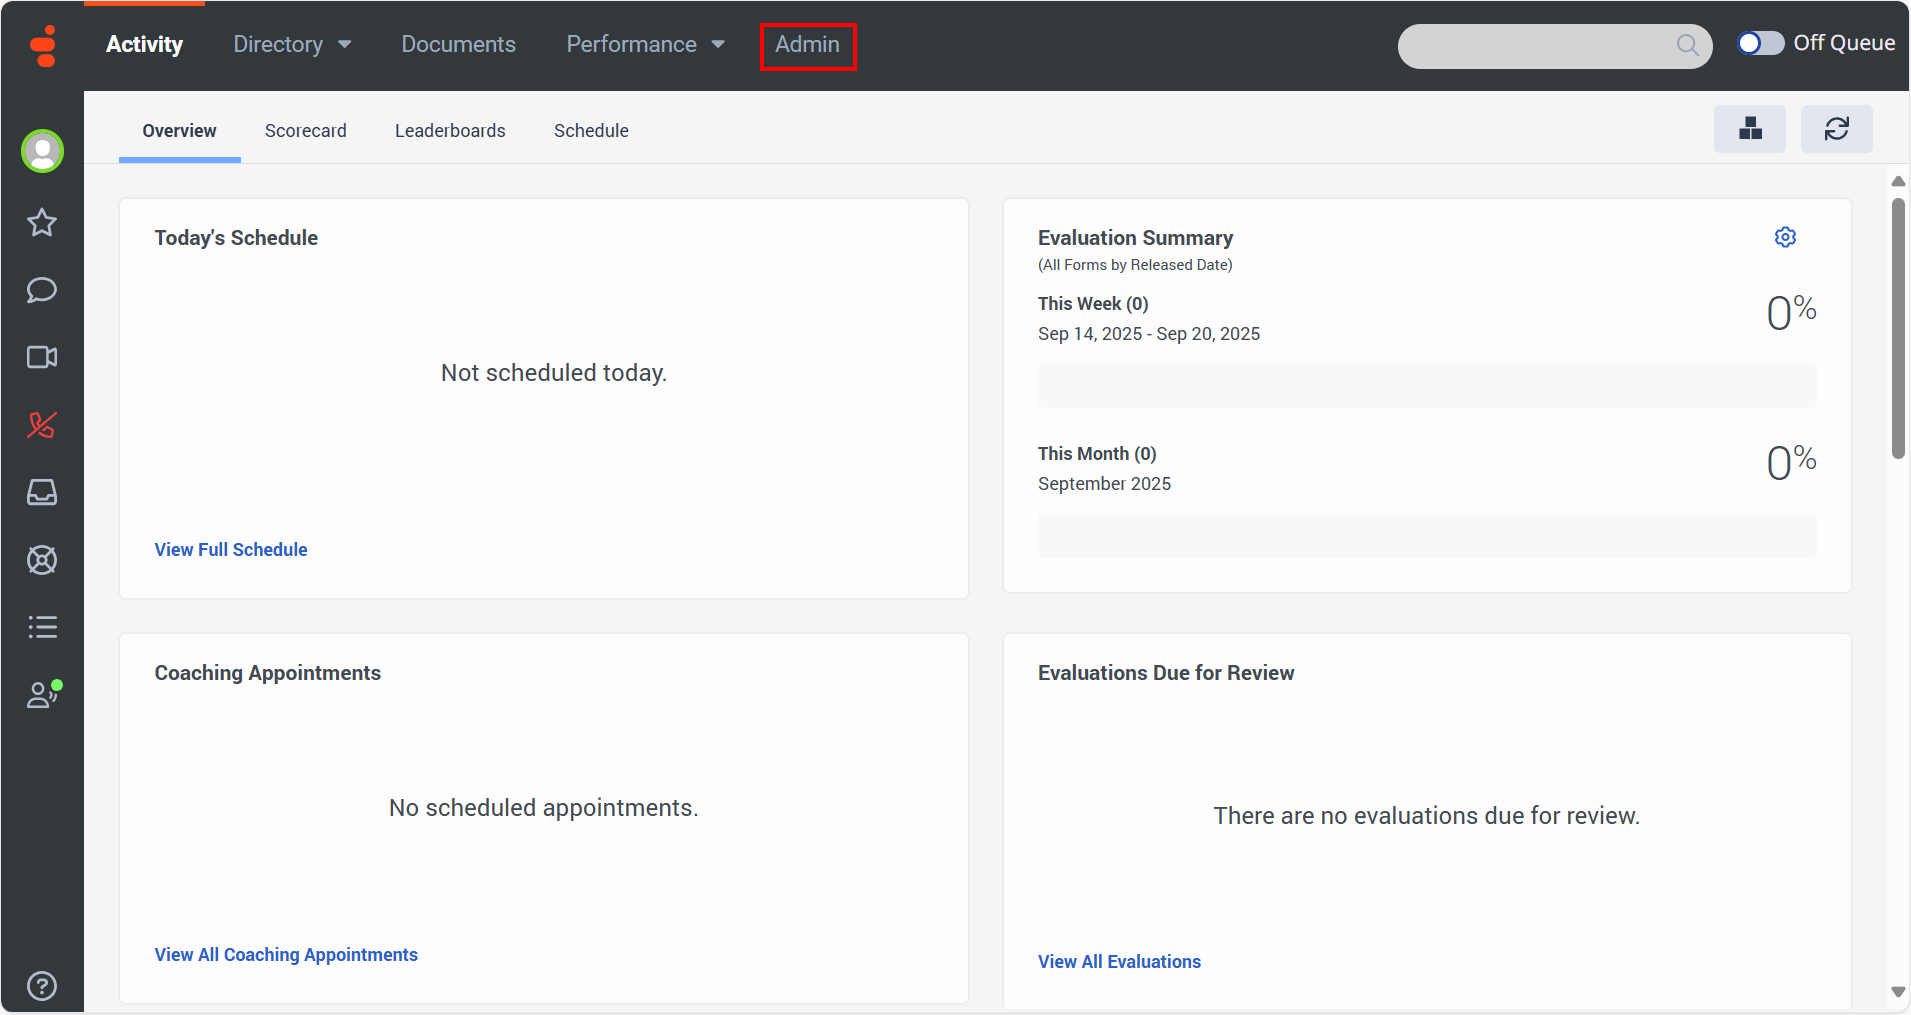Click This Month progress bar
The image size is (1911, 1015).
[1427, 535]
